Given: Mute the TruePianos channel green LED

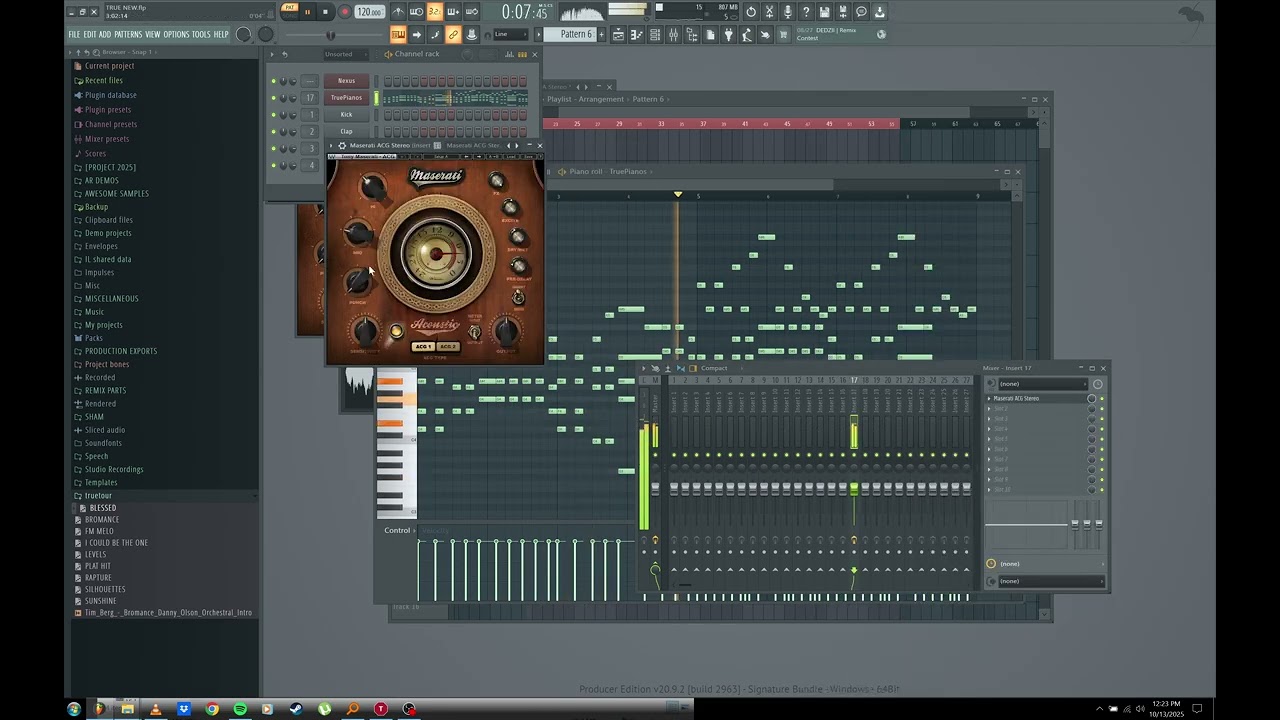Looking at the screenshot, I should tap(273, 98).
